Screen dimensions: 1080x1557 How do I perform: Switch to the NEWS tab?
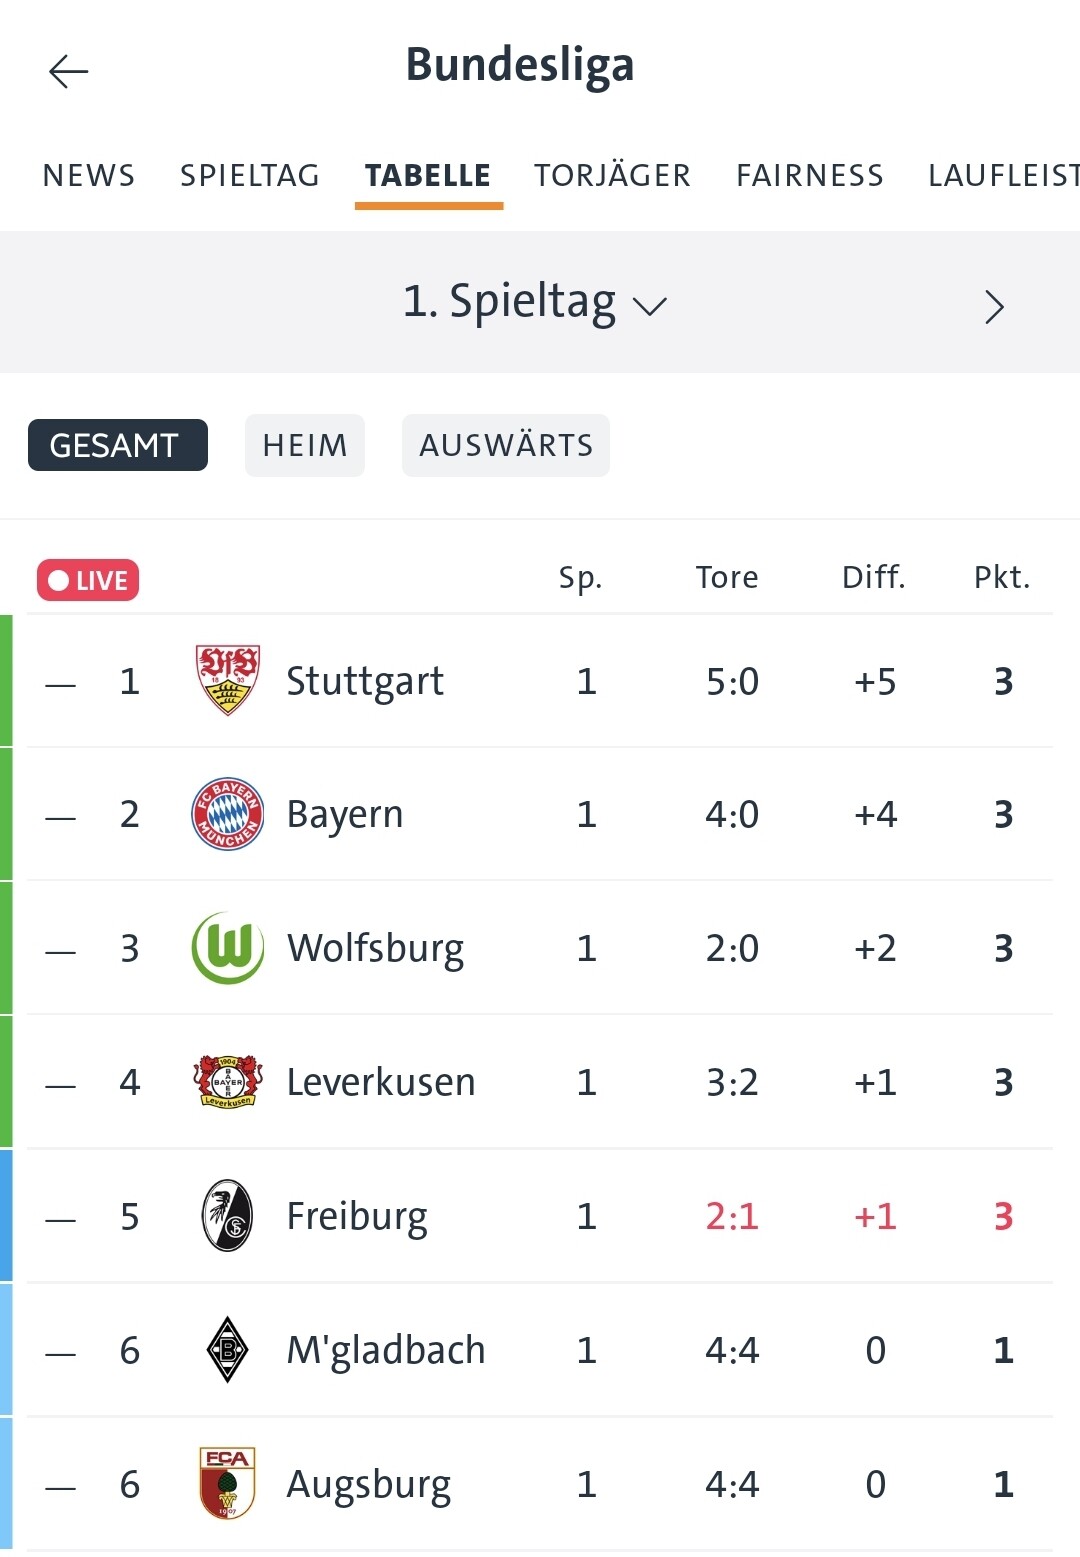pyautogui.click(x=89, y=176)
